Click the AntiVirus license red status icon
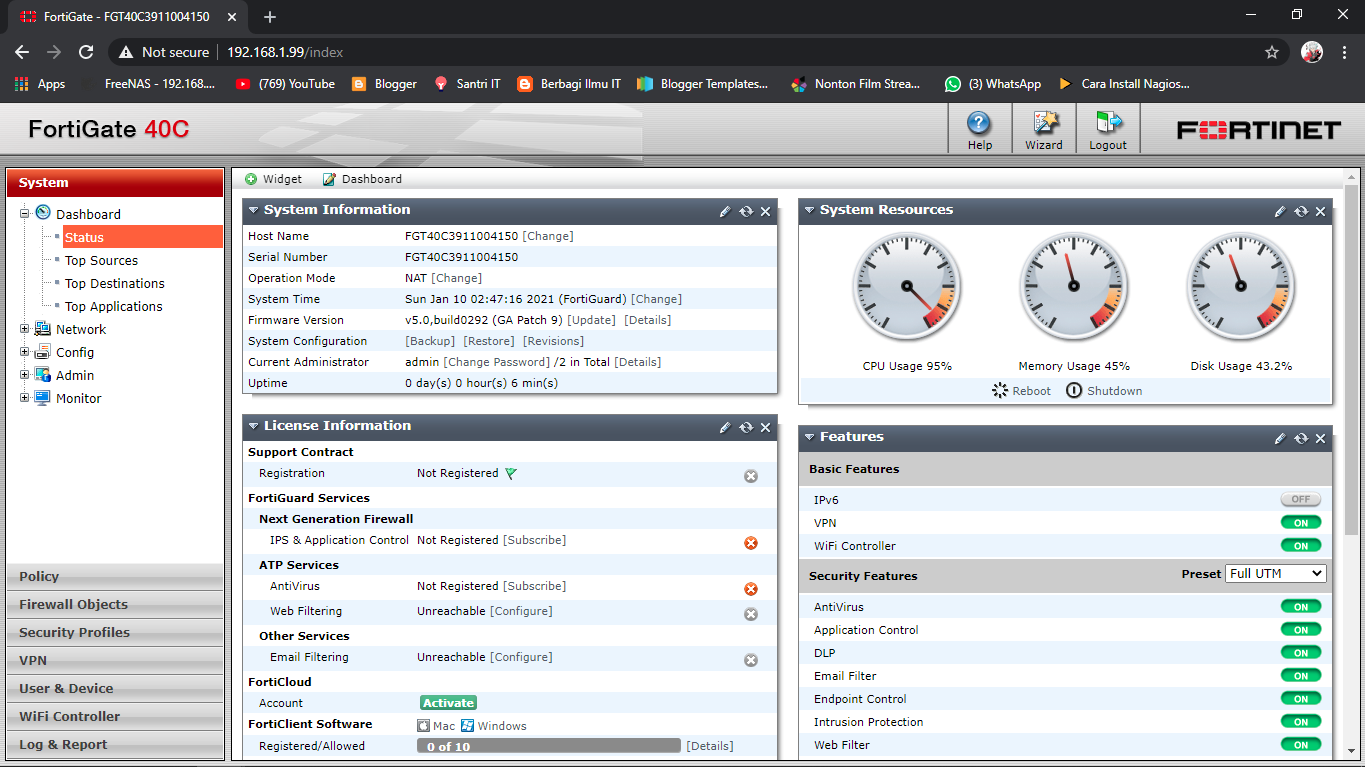Image resolution: width=1365 pixels, height=767 pixels. pos(751,589)
